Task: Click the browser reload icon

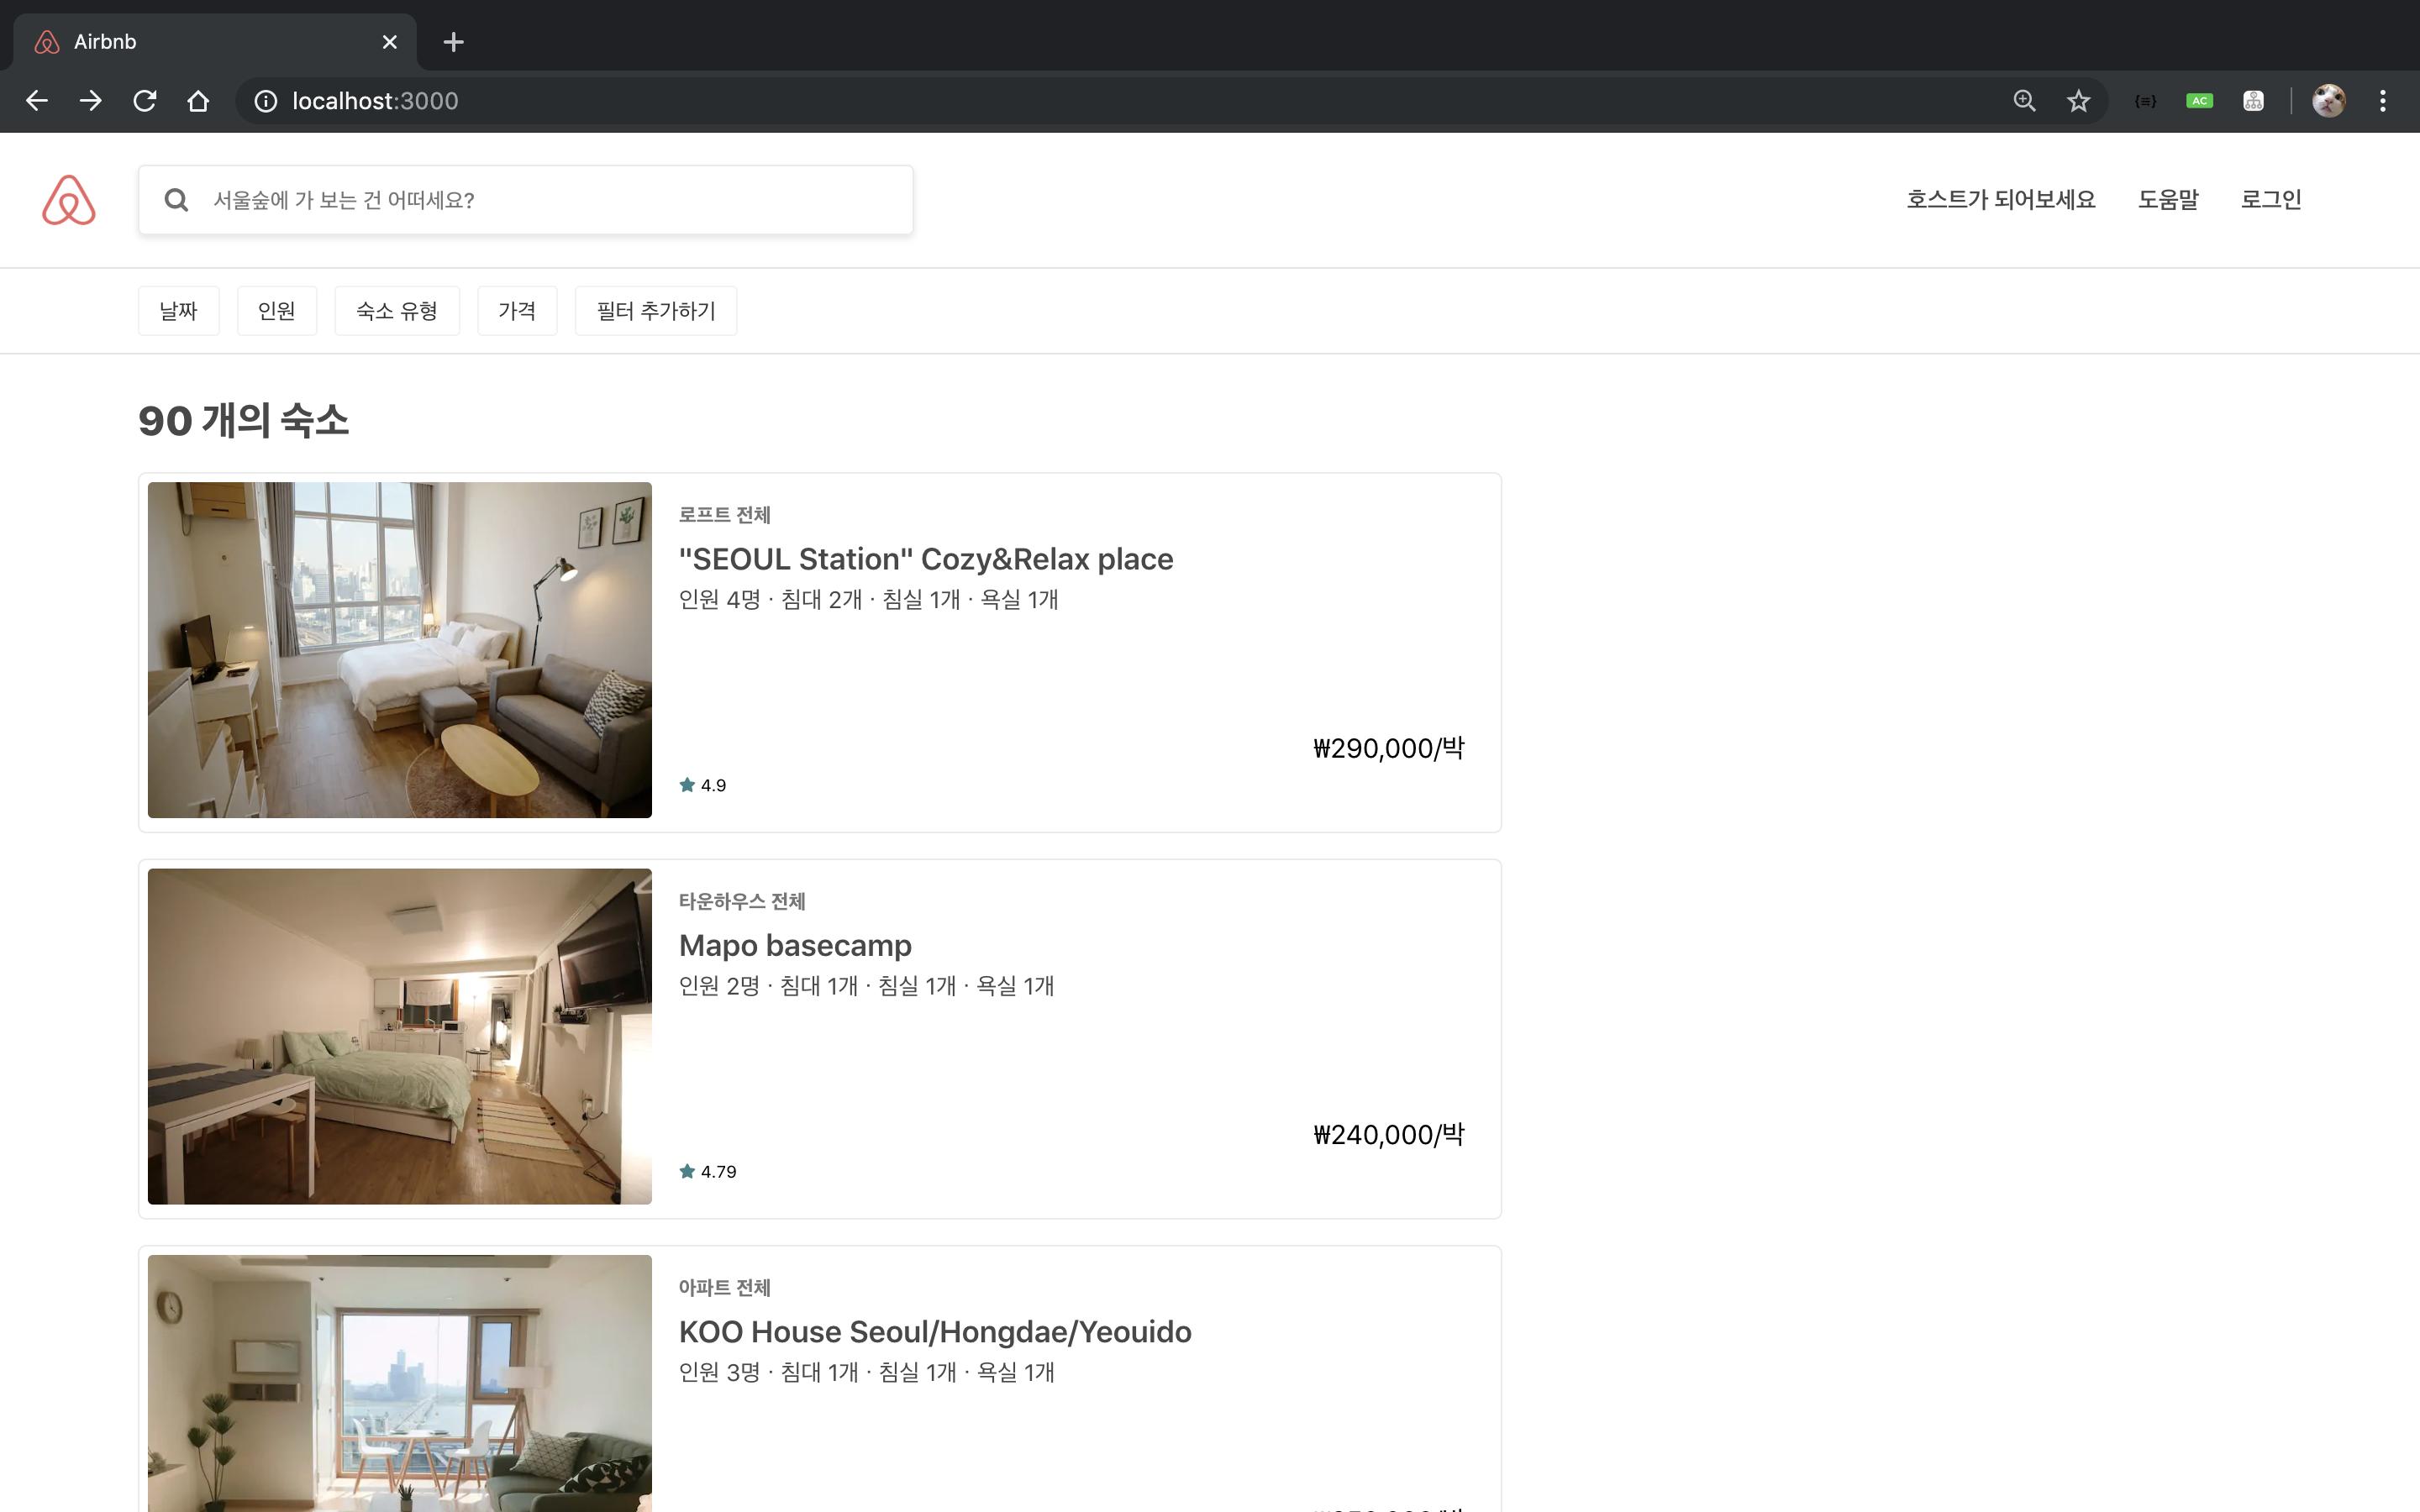Action: pos(145,101)
